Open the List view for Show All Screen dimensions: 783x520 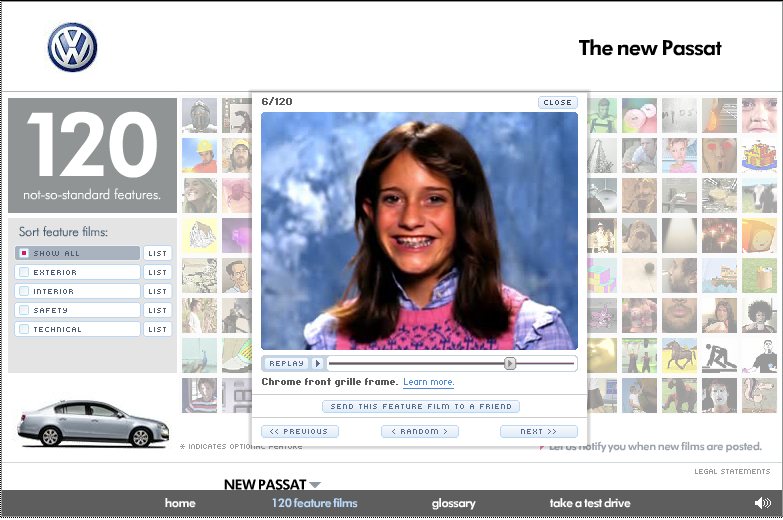157,253
